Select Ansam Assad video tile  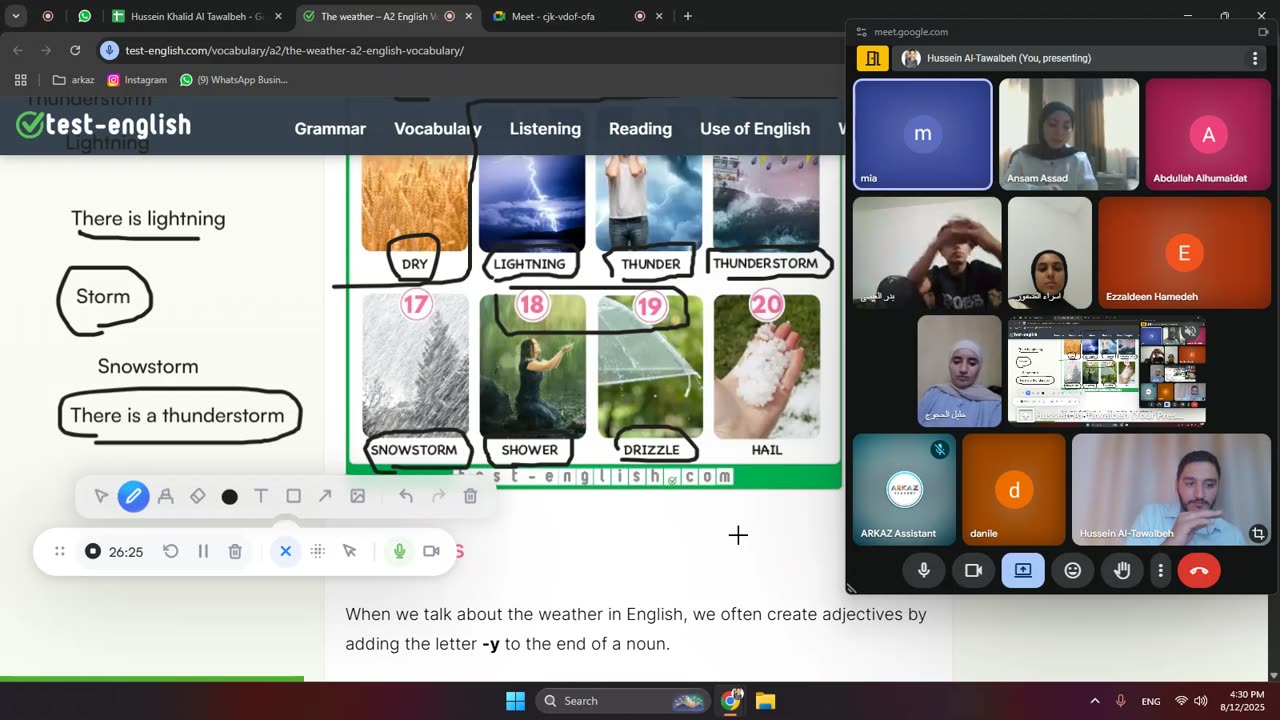pos(1068,134)
